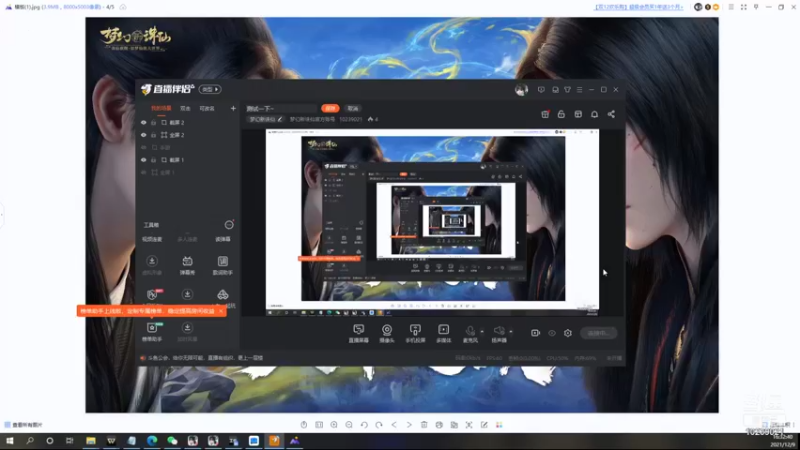Toggle the preview eye beside the settings gear
800x450 pixels.
552,333
